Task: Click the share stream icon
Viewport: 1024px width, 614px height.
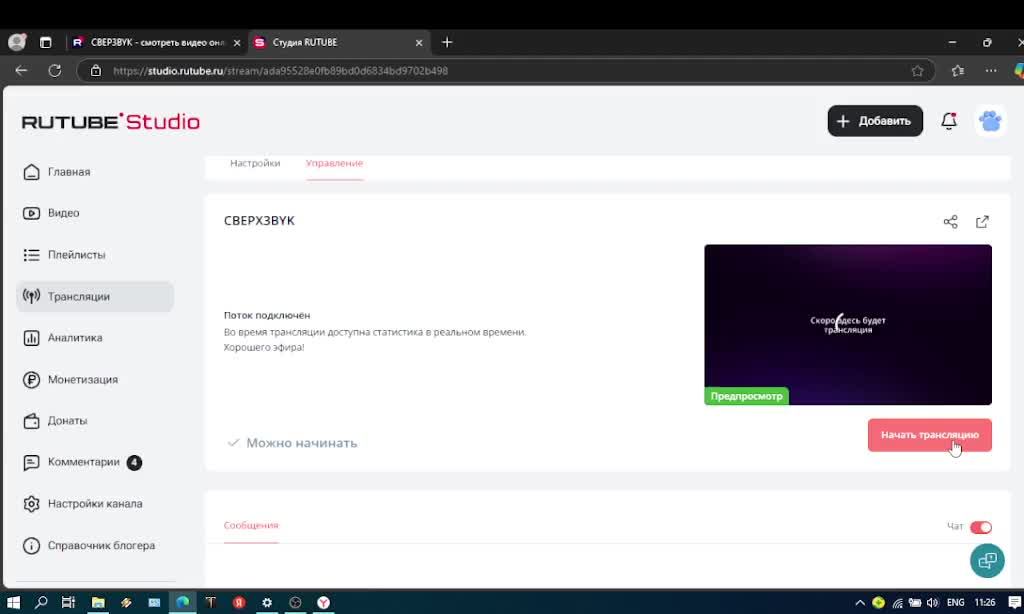Action: pyautogui.click(x=950, y=222)
